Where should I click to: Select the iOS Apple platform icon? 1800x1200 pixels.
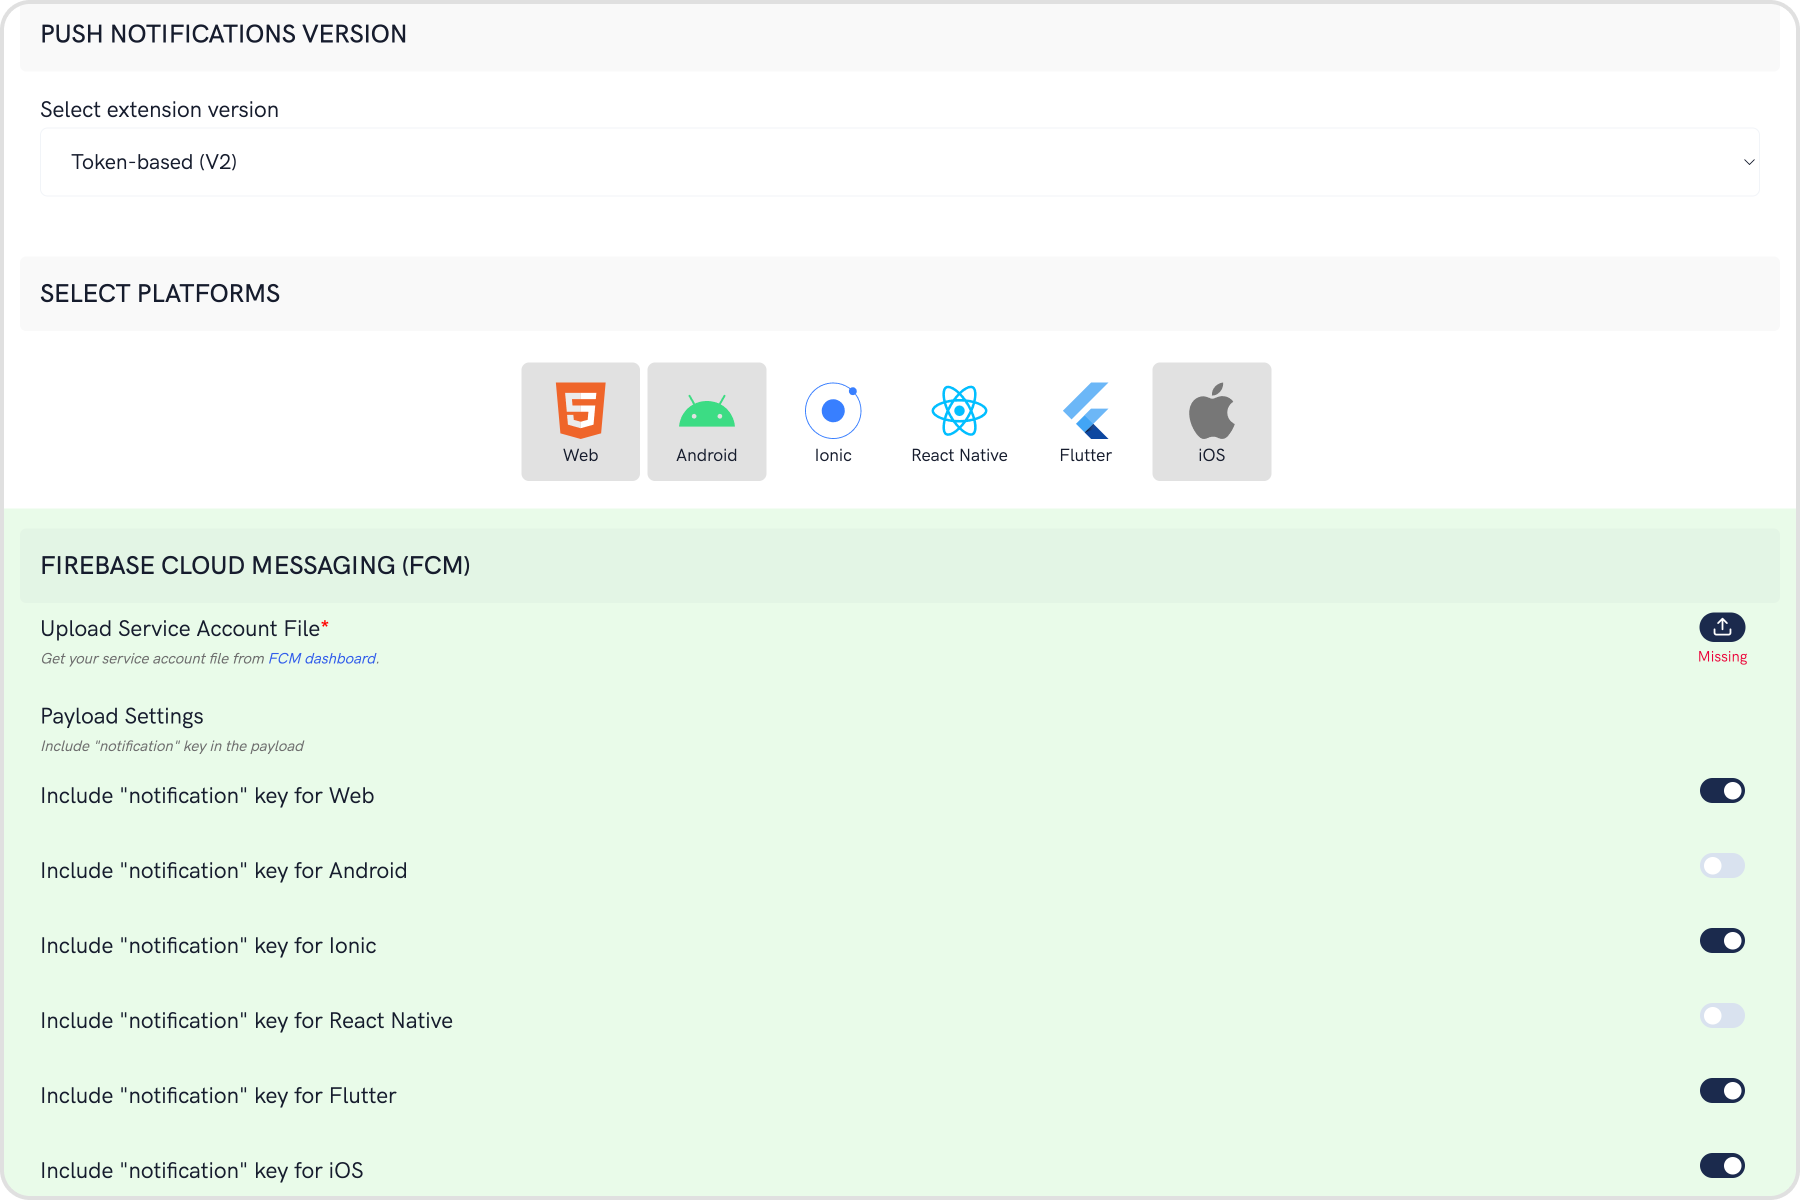(x=1212, y=421)
